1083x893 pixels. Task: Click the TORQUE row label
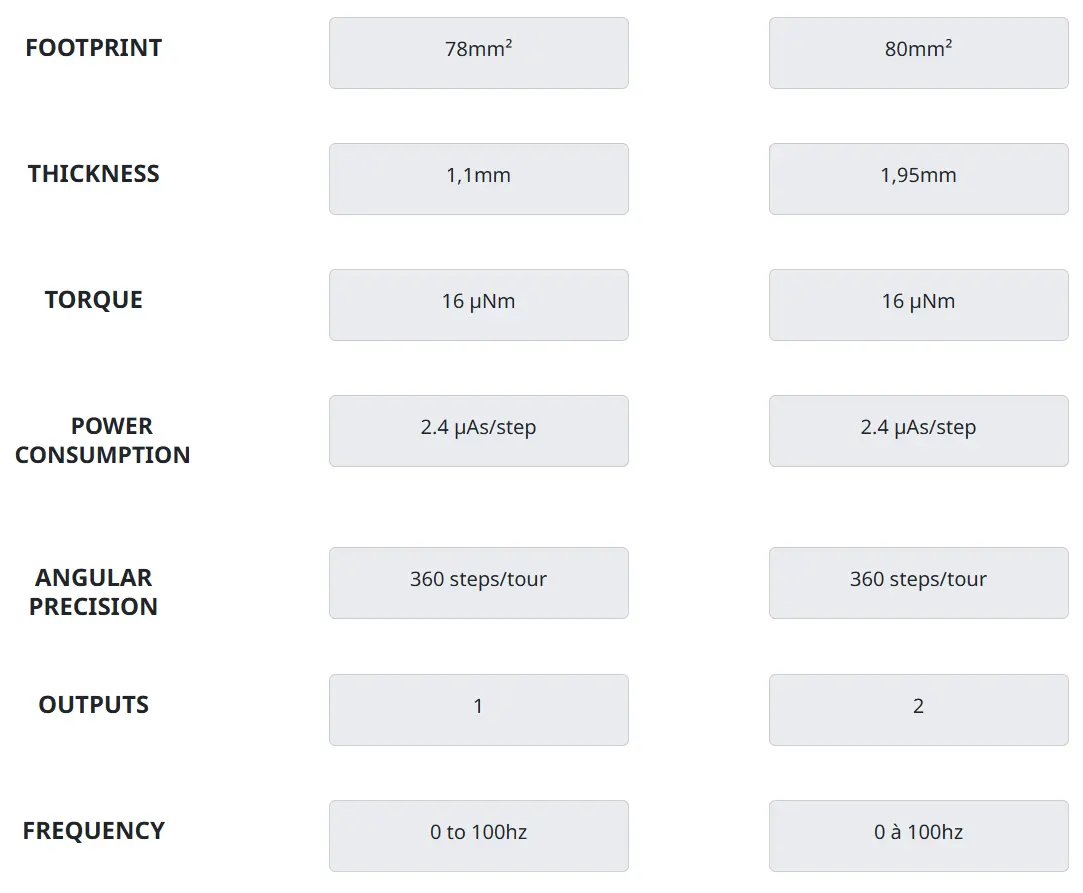click(93, 300)
